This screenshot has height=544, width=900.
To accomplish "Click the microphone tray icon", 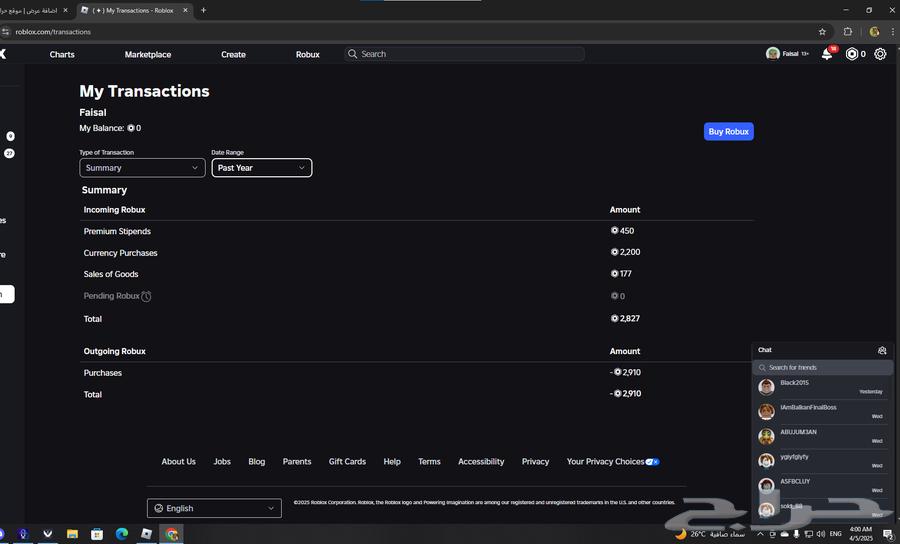I will (x=796, y=534).
